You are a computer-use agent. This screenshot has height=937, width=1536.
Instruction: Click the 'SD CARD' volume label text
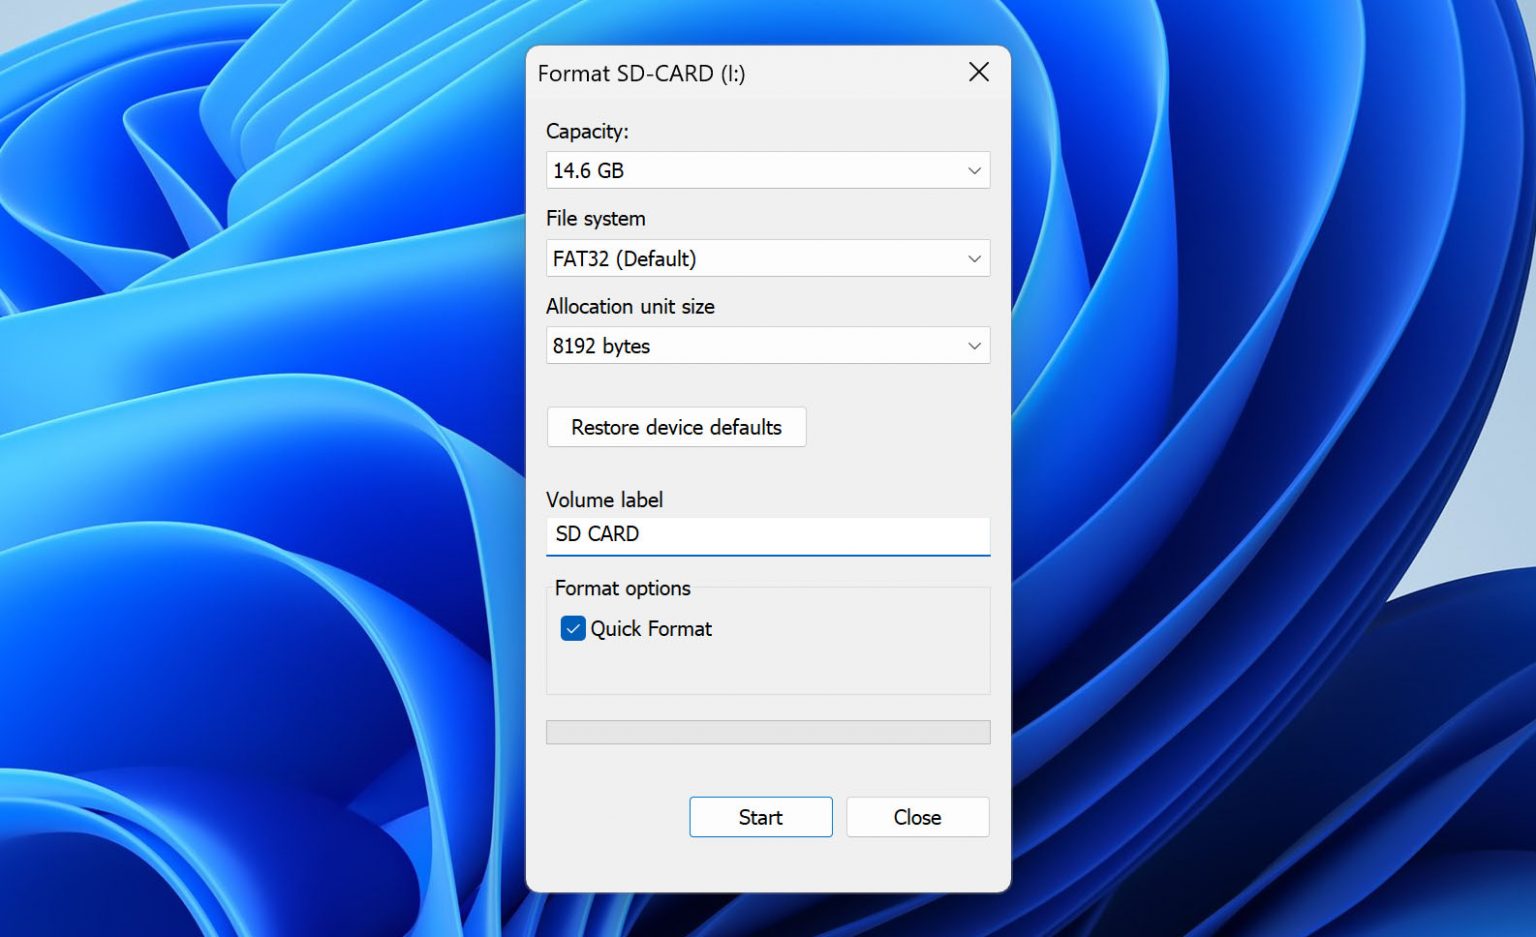(598, 534)
